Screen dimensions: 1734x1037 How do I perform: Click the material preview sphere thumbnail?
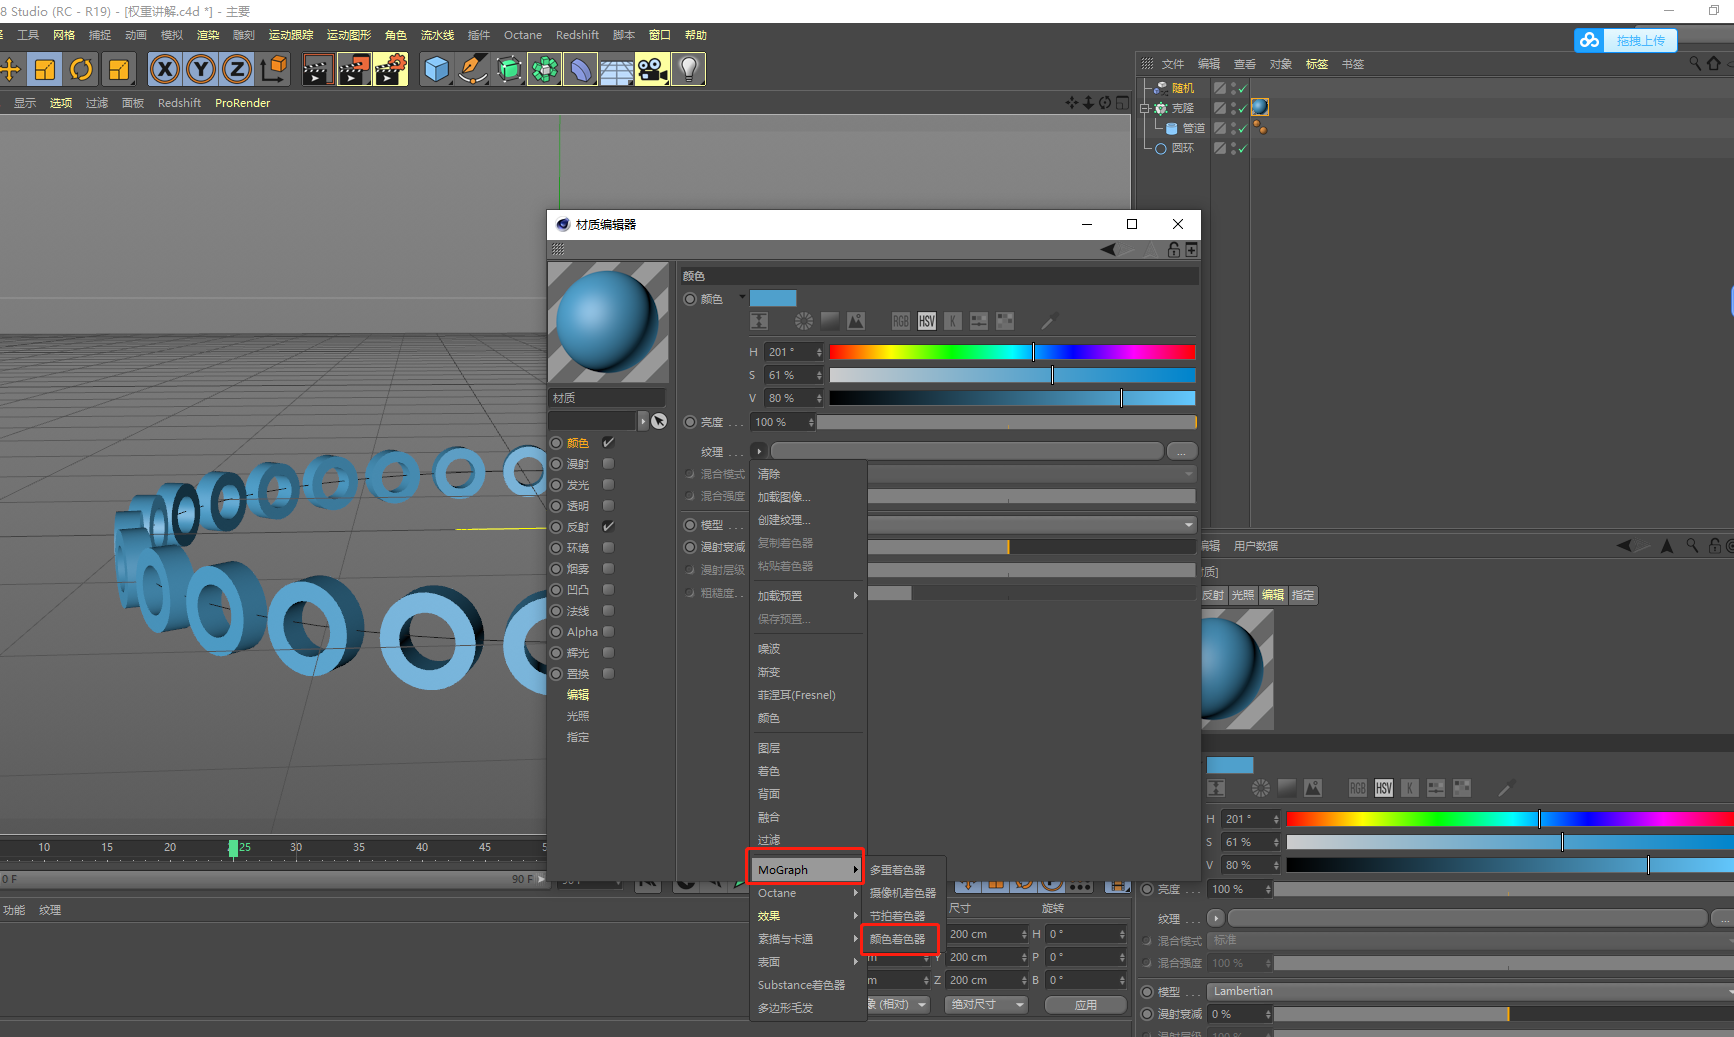(x=608, y=322)
